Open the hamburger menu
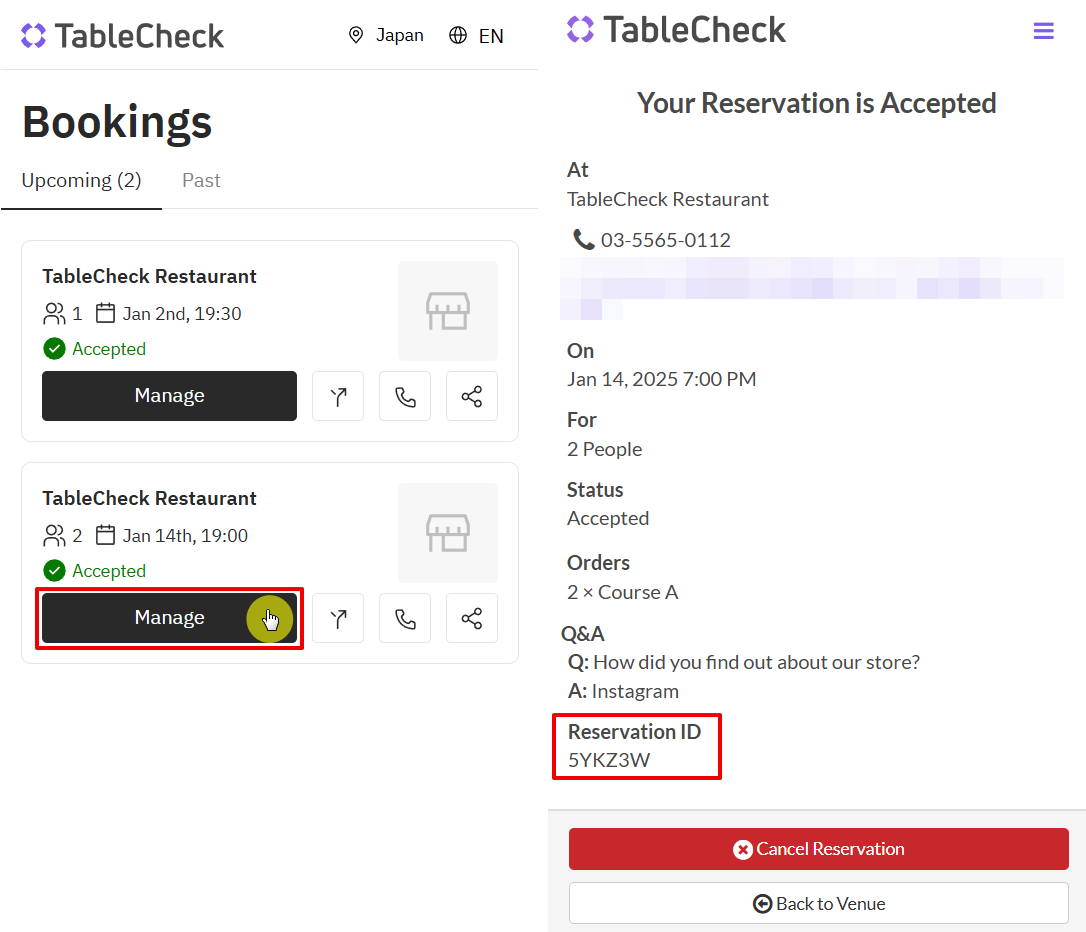This screenshot has width=1086, height=932. [x=1043, y=31]
